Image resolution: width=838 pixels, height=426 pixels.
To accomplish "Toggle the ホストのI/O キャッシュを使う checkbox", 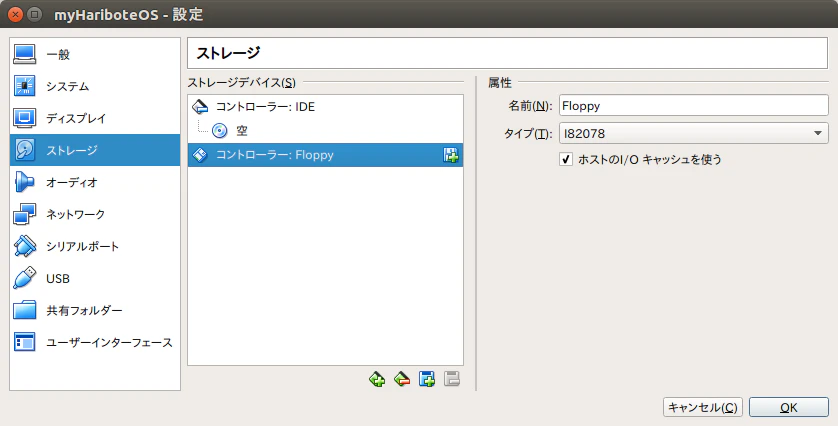I will tap(566, 159).
